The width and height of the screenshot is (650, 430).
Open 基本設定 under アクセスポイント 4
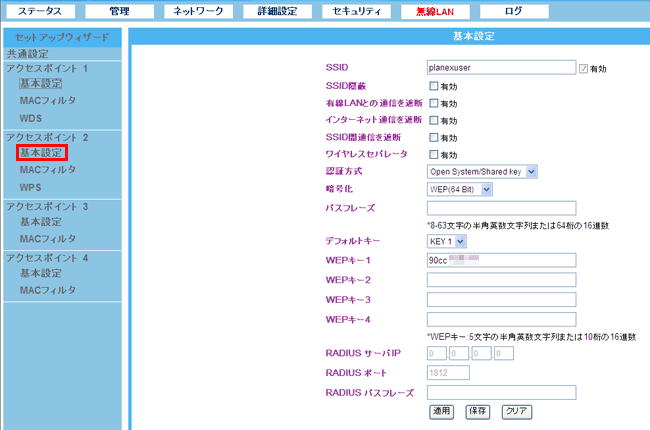[x=41, y=273]
